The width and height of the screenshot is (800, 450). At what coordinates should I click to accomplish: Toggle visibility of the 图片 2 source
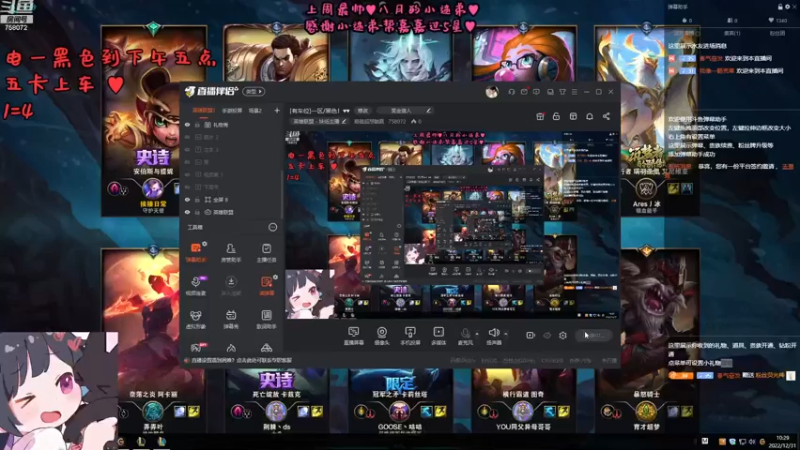[x=187, y=137]
